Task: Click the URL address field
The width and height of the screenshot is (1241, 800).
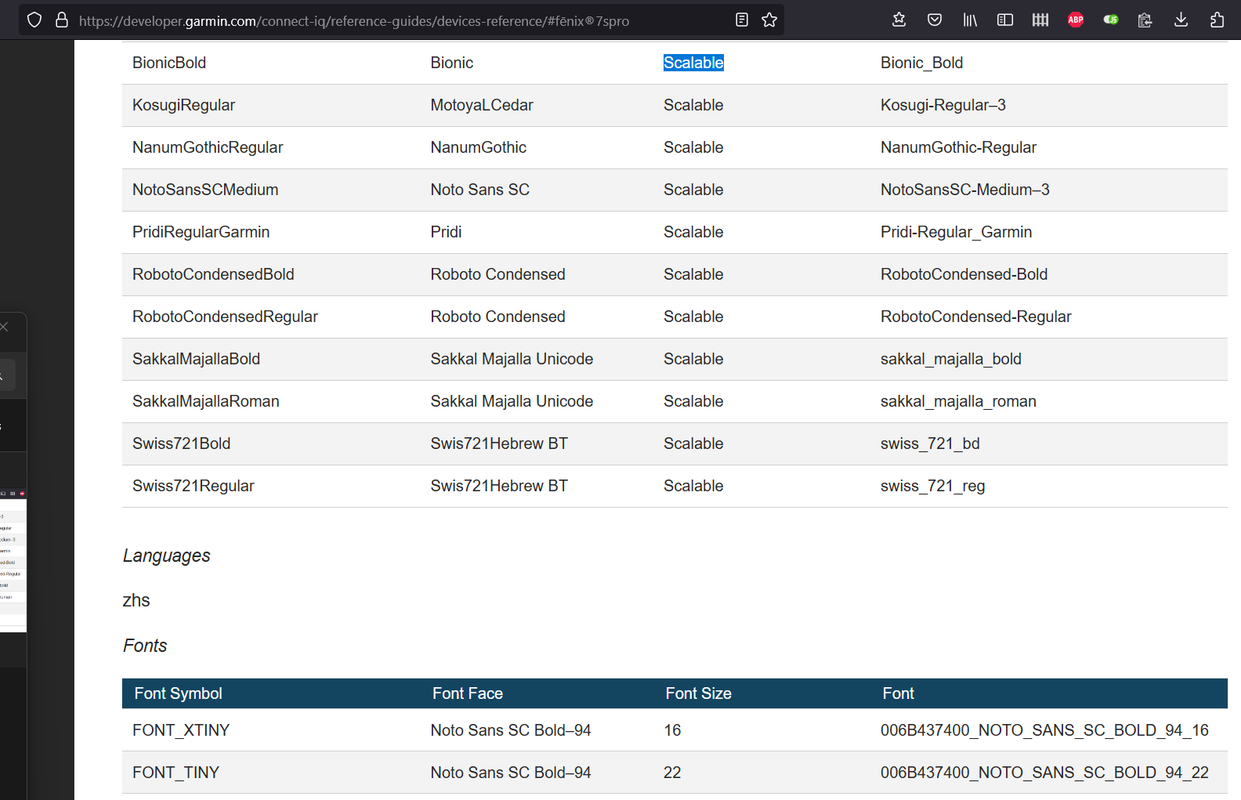Action: 400,20
